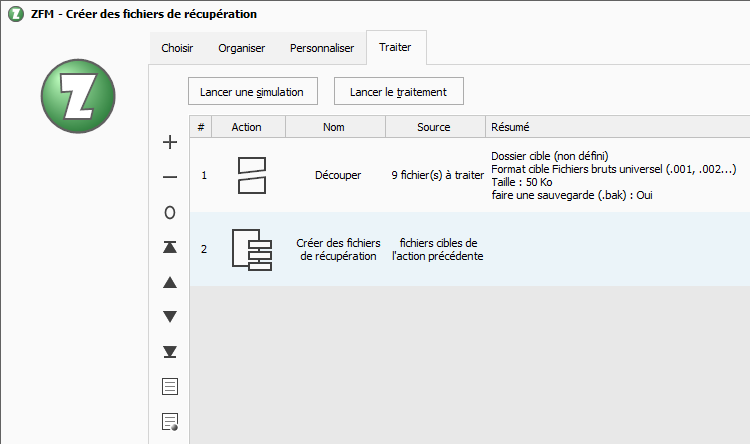Open the Organiser tab
This screenshot has height=444, width=750.
[242, 48]
